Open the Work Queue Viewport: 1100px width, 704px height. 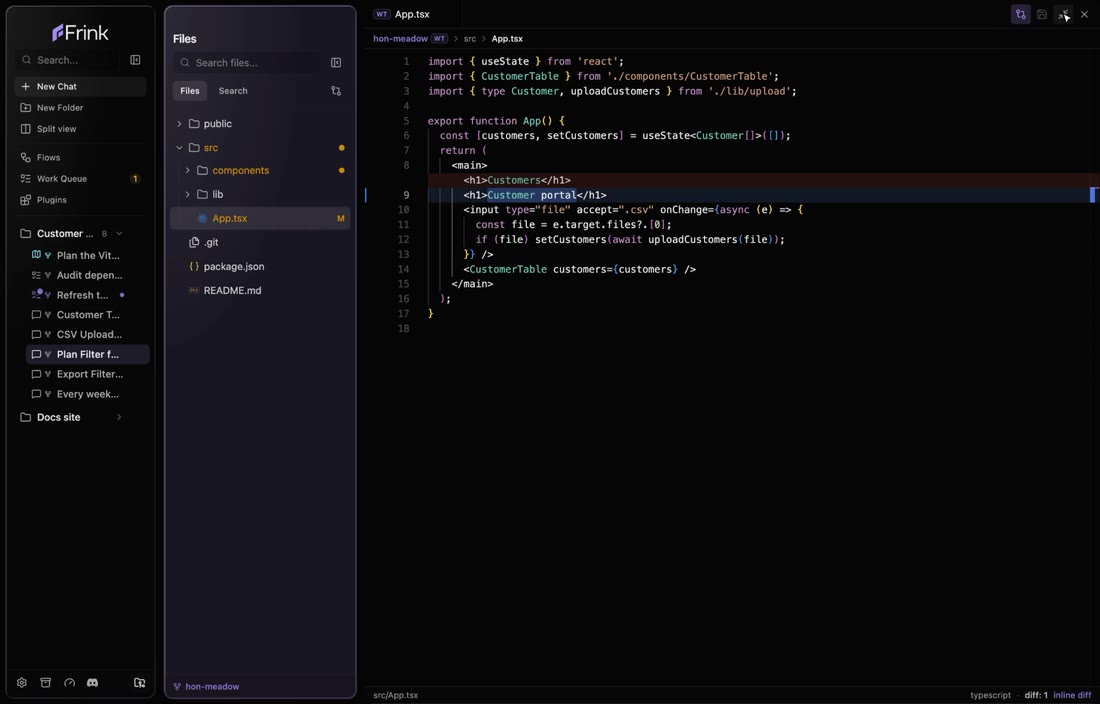tap(80, 179)
